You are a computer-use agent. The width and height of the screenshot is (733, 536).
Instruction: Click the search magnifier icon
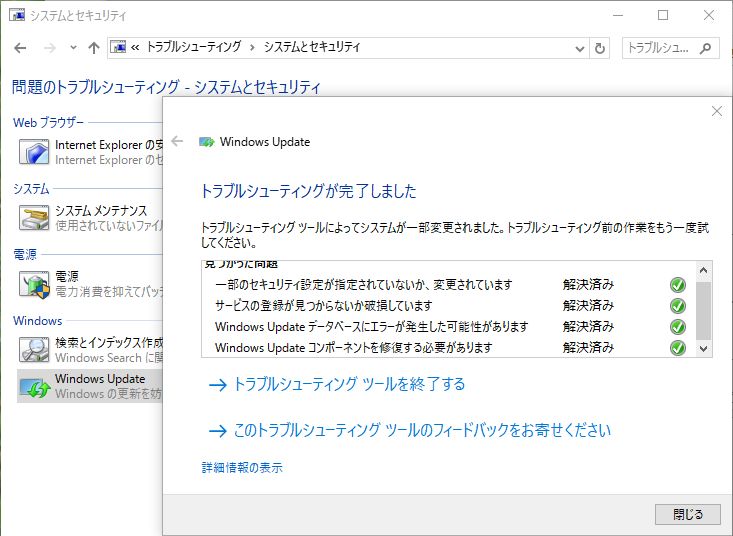[x=705, y=48]
